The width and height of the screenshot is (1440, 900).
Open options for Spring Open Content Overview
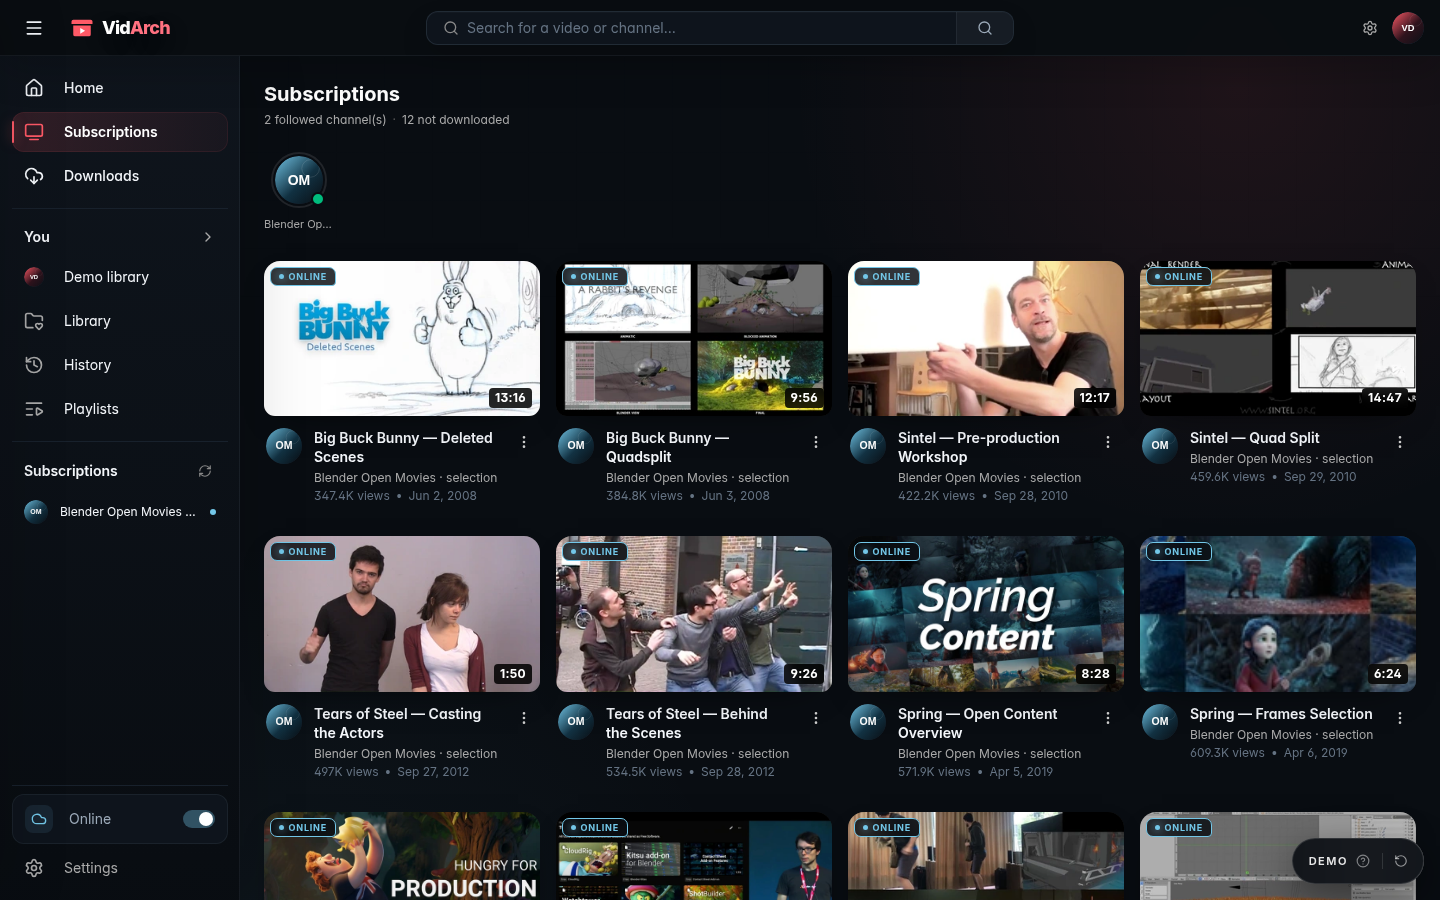pos(1108,718)
